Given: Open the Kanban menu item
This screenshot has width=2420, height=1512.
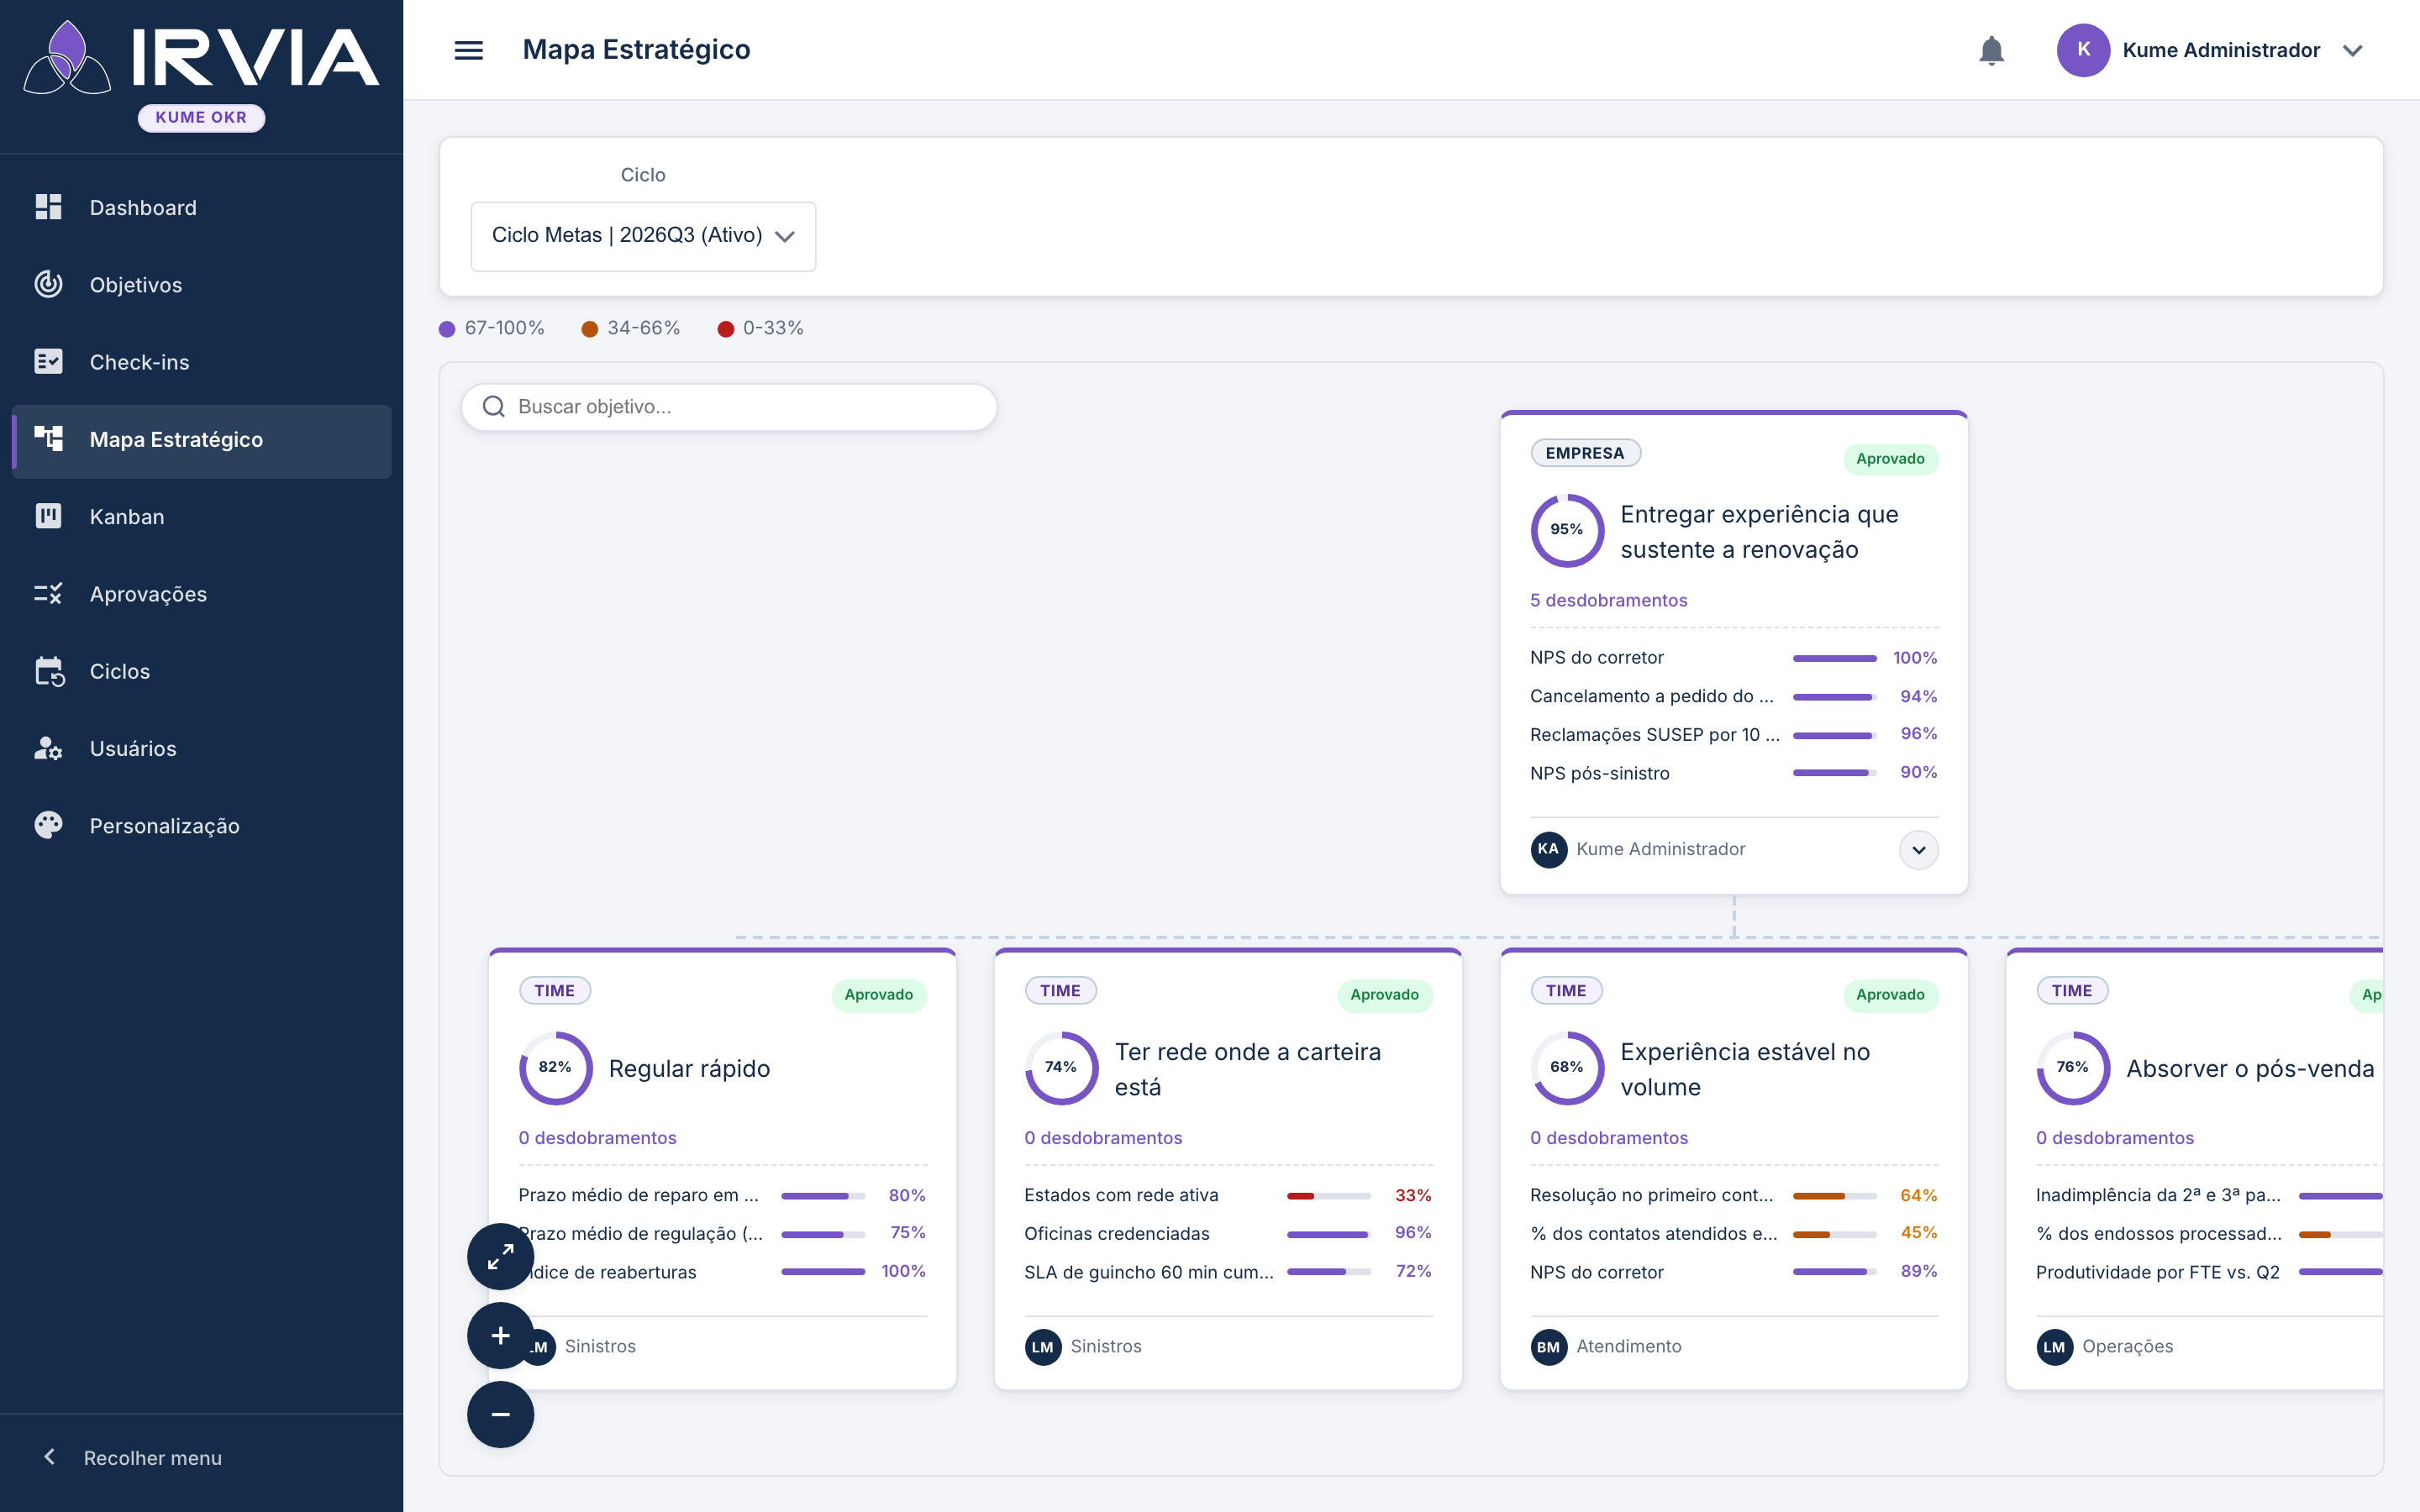Looking at the screenshot, I should (202, 517).
